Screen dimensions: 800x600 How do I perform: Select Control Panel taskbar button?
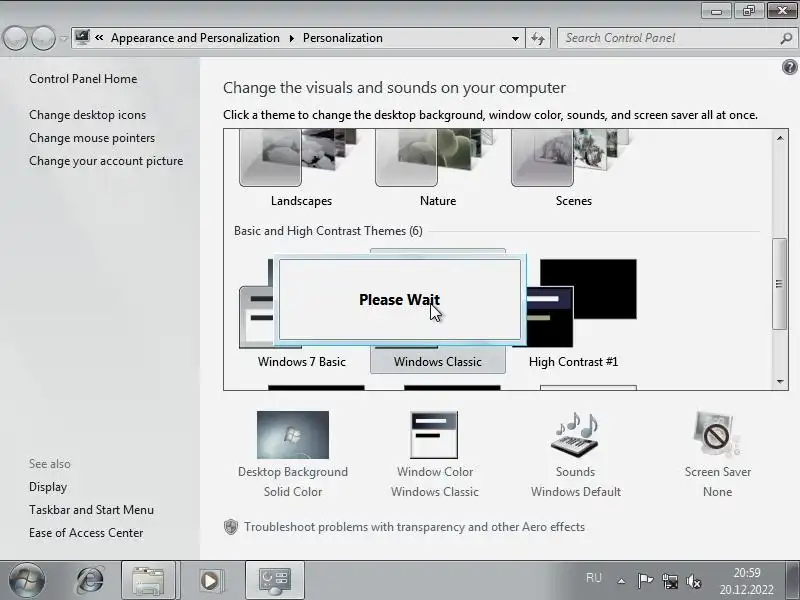coord(274,580)
